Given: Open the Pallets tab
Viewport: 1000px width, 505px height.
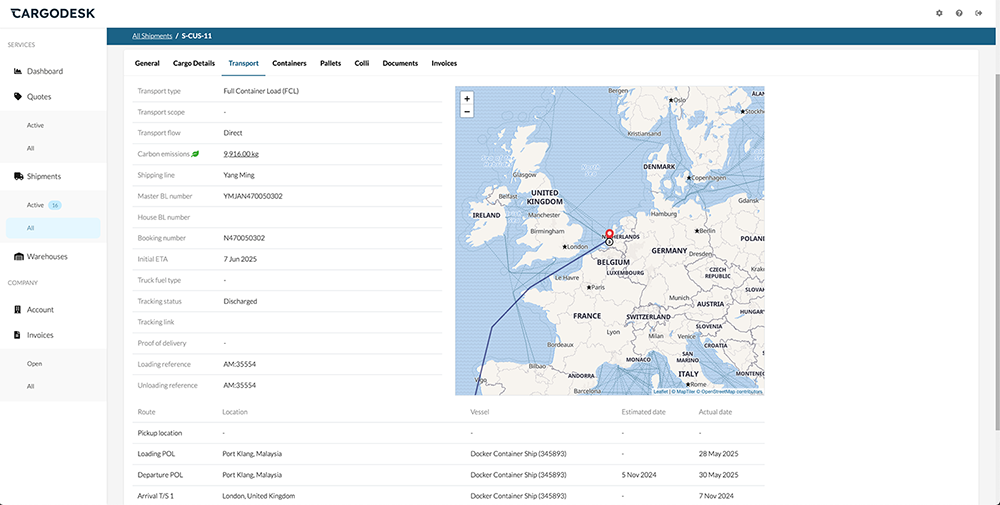Looking at the screenshot, I should (330, 63).
